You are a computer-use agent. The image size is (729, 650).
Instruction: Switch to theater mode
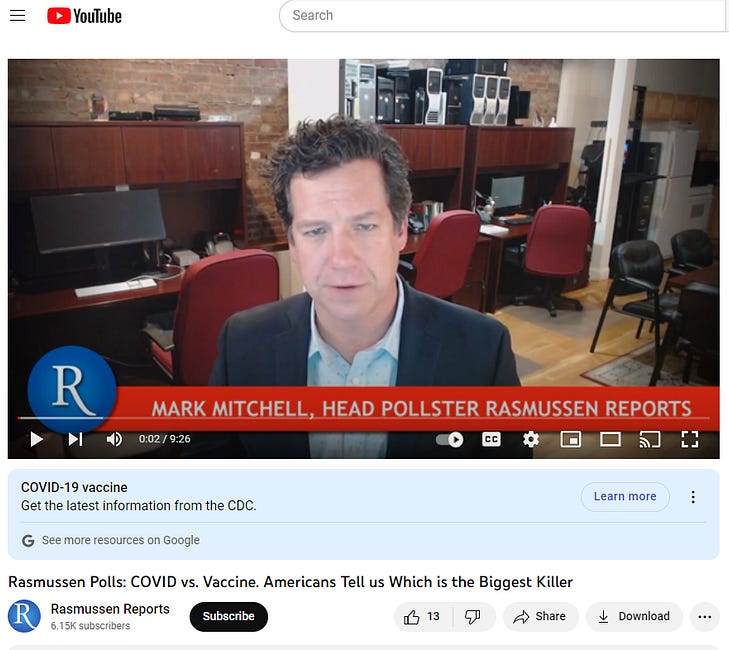coord(610,439)
